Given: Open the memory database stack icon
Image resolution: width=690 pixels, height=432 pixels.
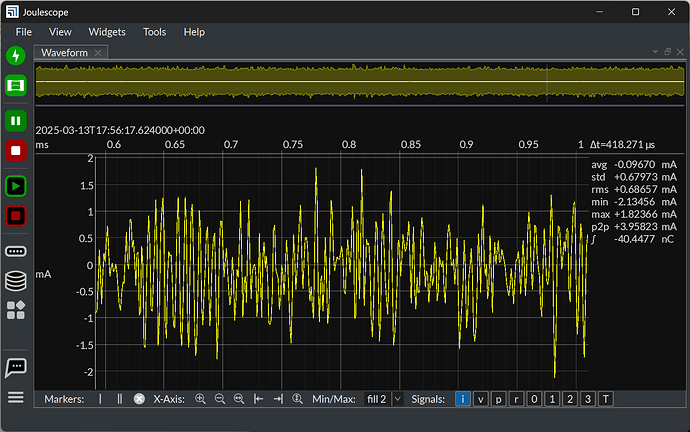Looking at the screenshot, I should click(16, 281).
